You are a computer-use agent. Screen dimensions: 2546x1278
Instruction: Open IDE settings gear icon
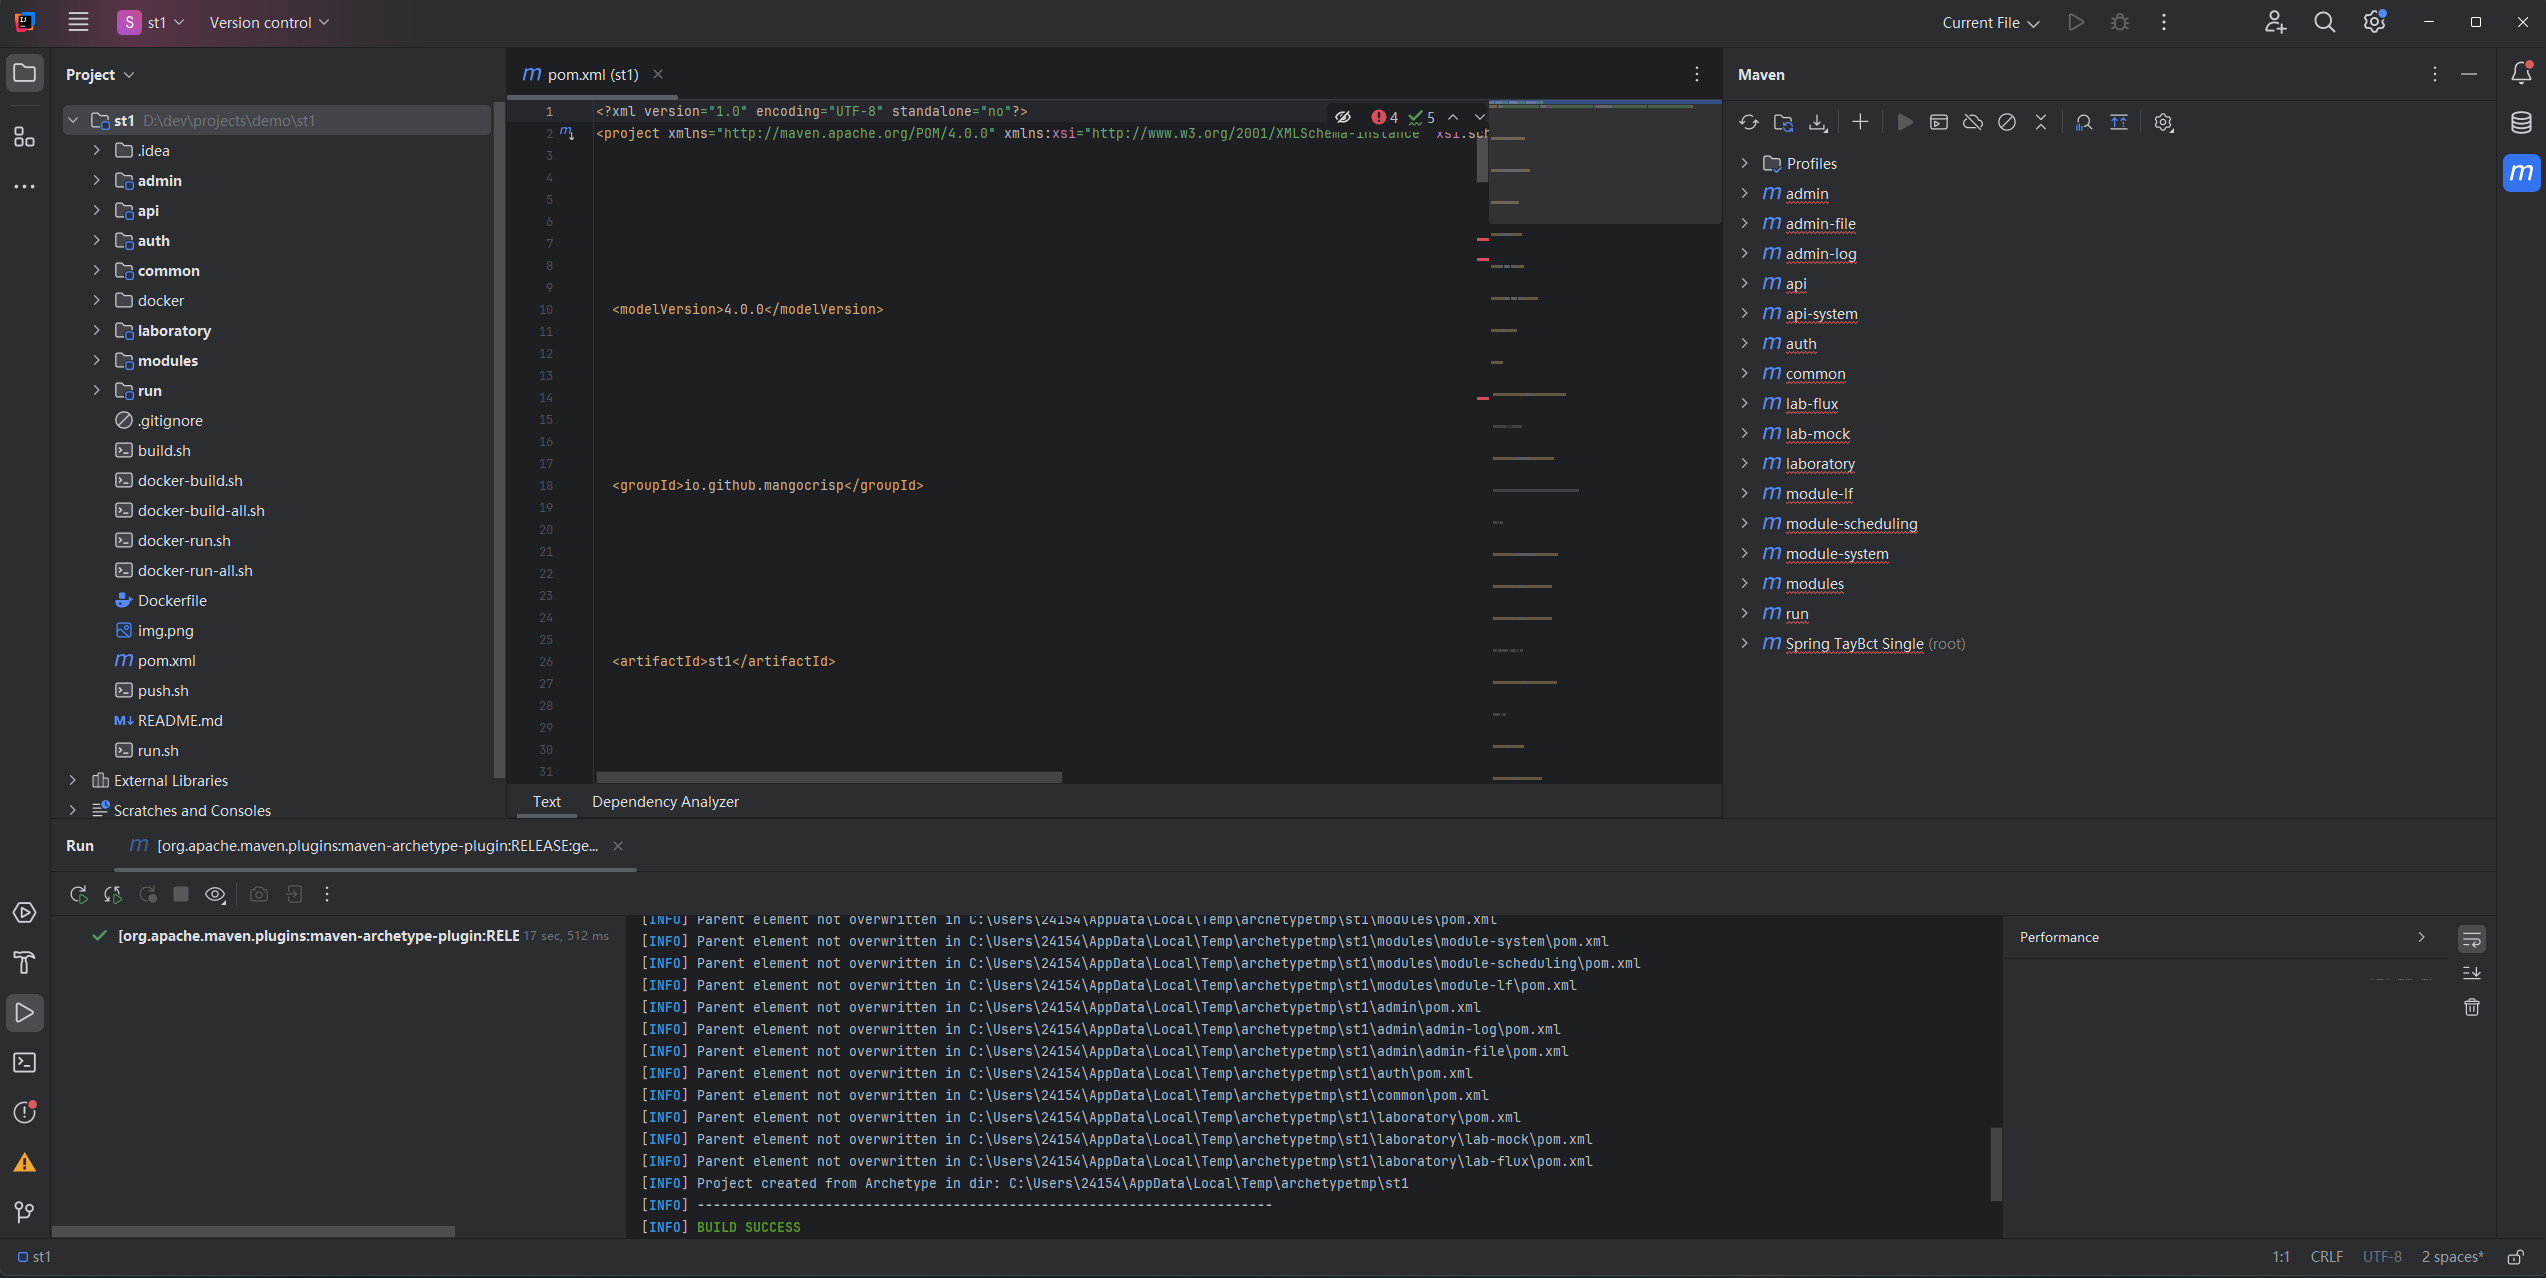point(2374,22)
